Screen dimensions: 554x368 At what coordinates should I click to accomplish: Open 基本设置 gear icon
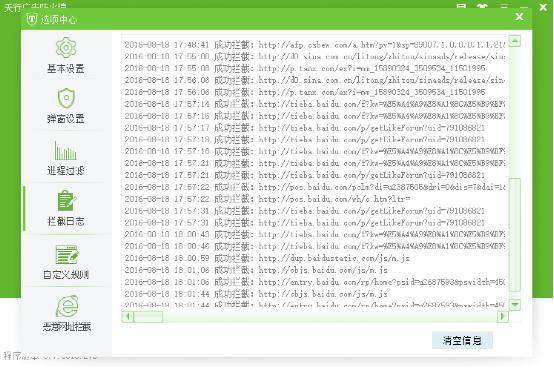click(66, 48)
